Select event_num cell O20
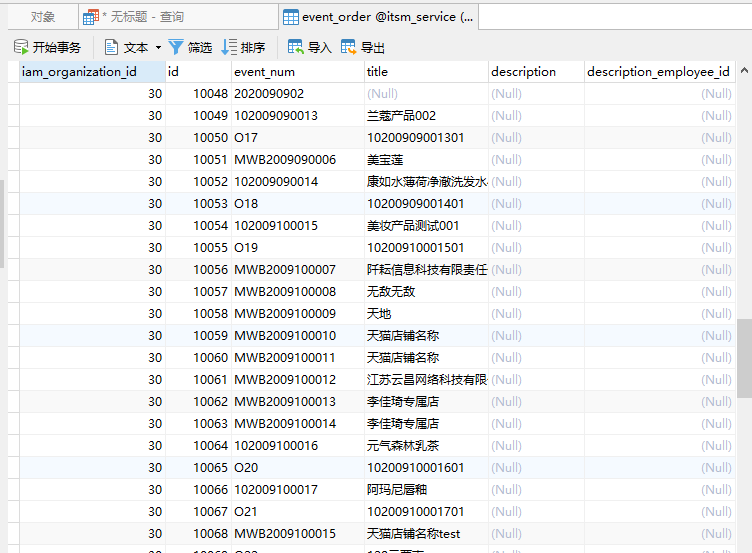 click(298, 468)
